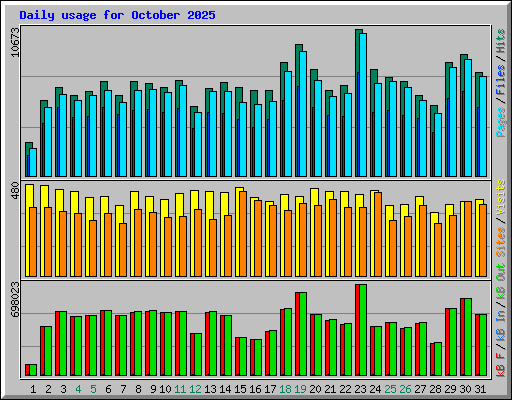Click the 10673 axis maximum label
The image size is (512, 400).
point(15,42)
